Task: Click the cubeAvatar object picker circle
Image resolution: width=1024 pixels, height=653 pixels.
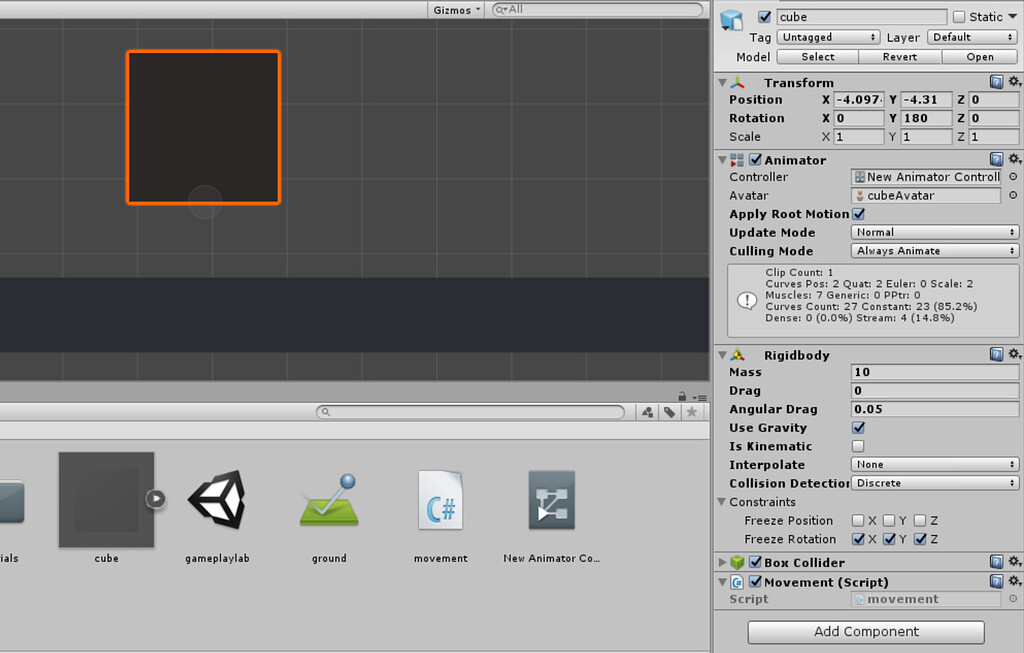Action: tap(1012, 195)
